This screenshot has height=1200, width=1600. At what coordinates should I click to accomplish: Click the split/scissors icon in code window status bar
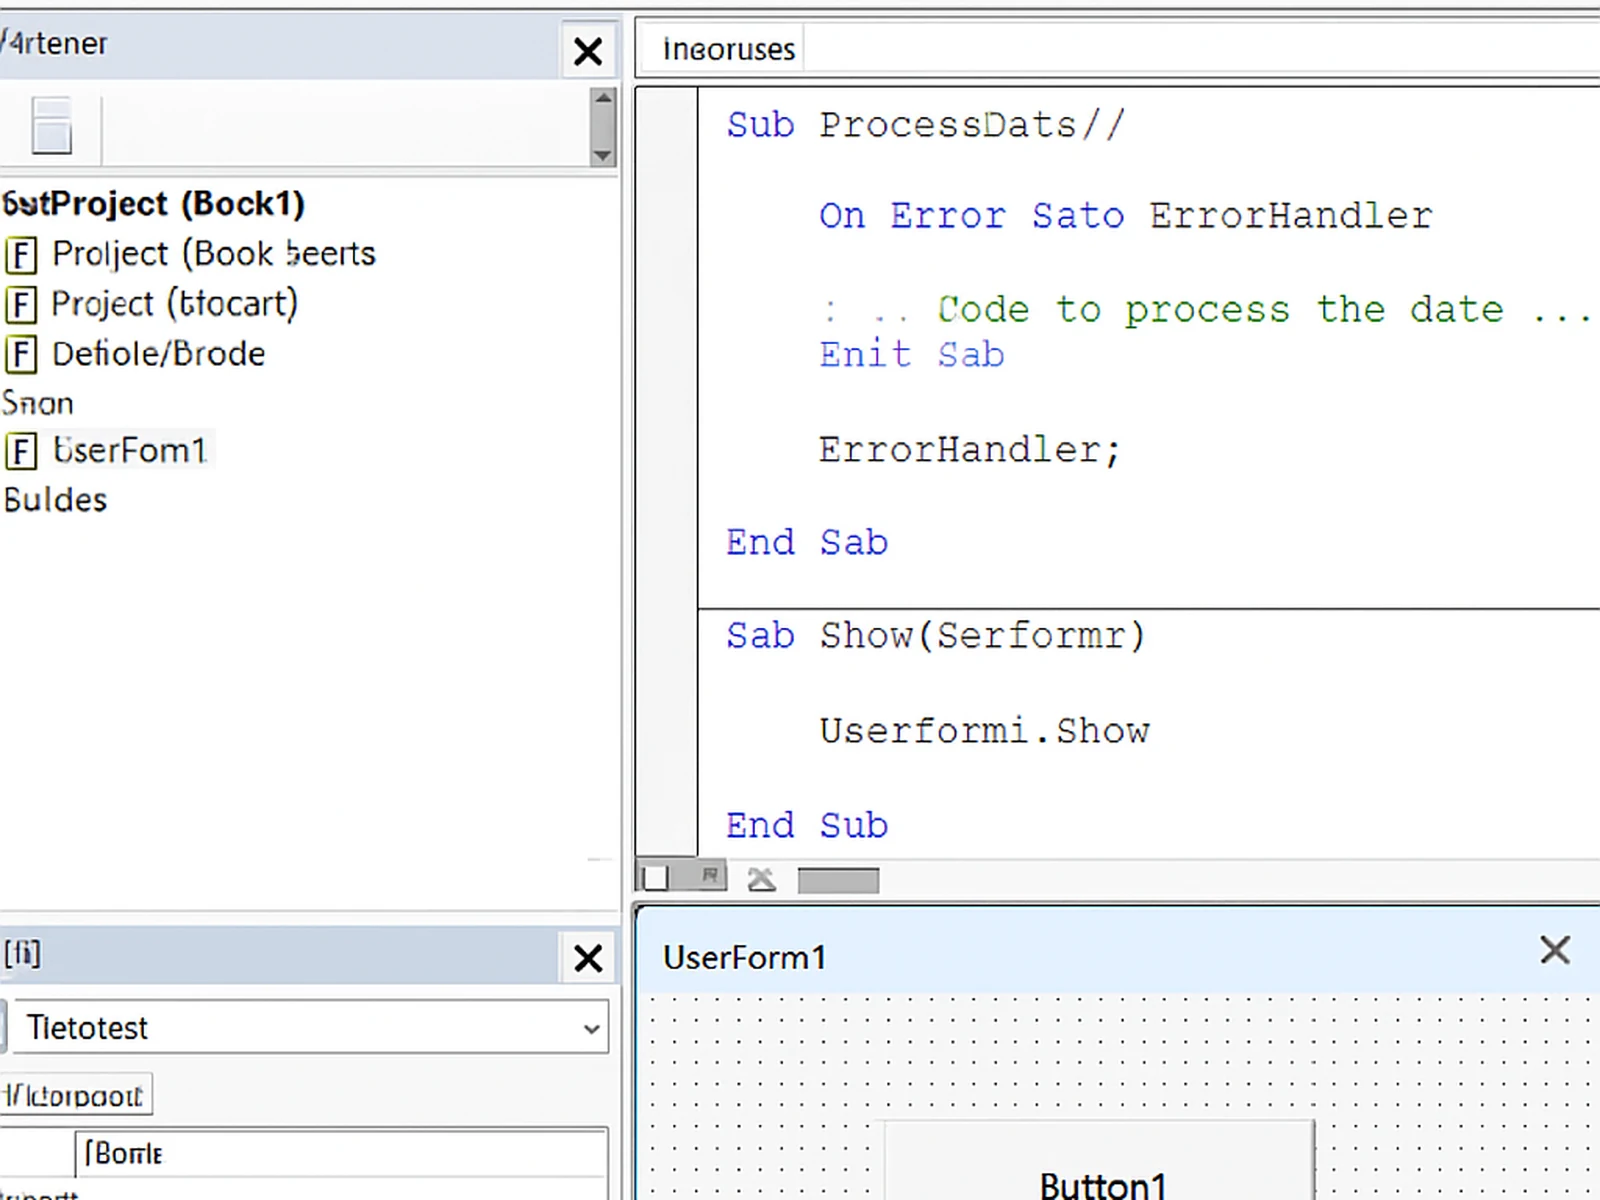click(x=762, y=878)
